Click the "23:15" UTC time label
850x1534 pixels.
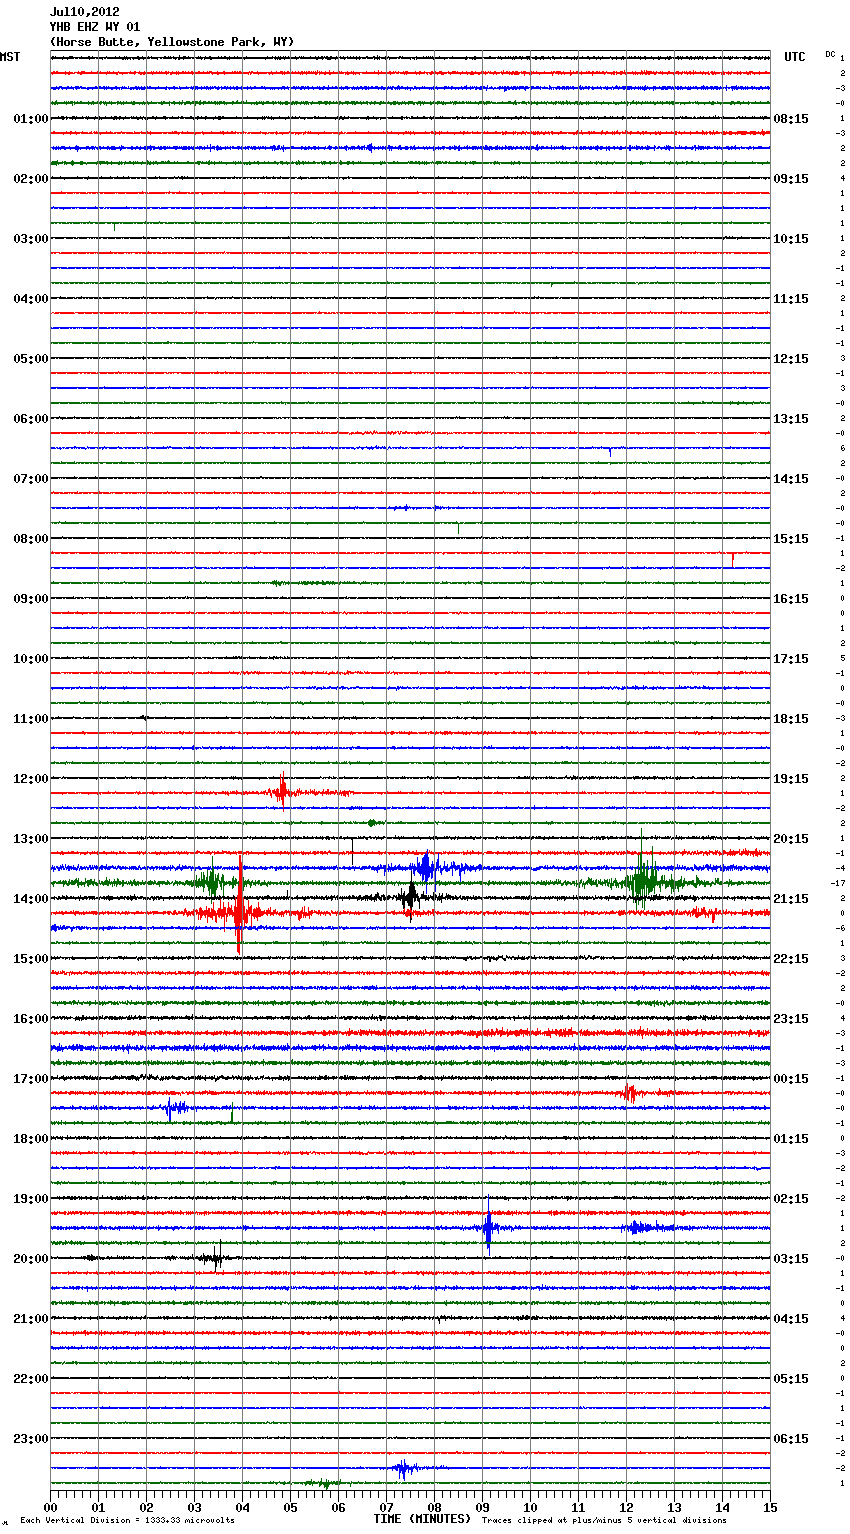point(791,1019)
